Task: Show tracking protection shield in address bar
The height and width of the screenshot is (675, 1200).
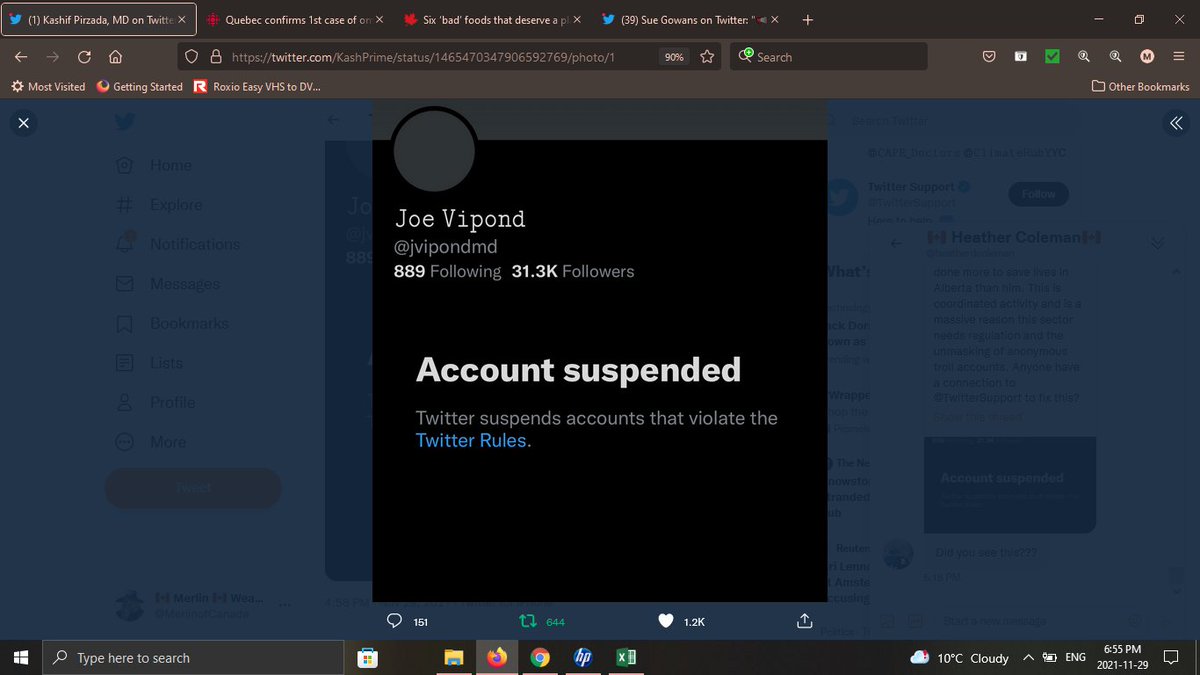Action: pyautogui.click(x=191, y=57)
